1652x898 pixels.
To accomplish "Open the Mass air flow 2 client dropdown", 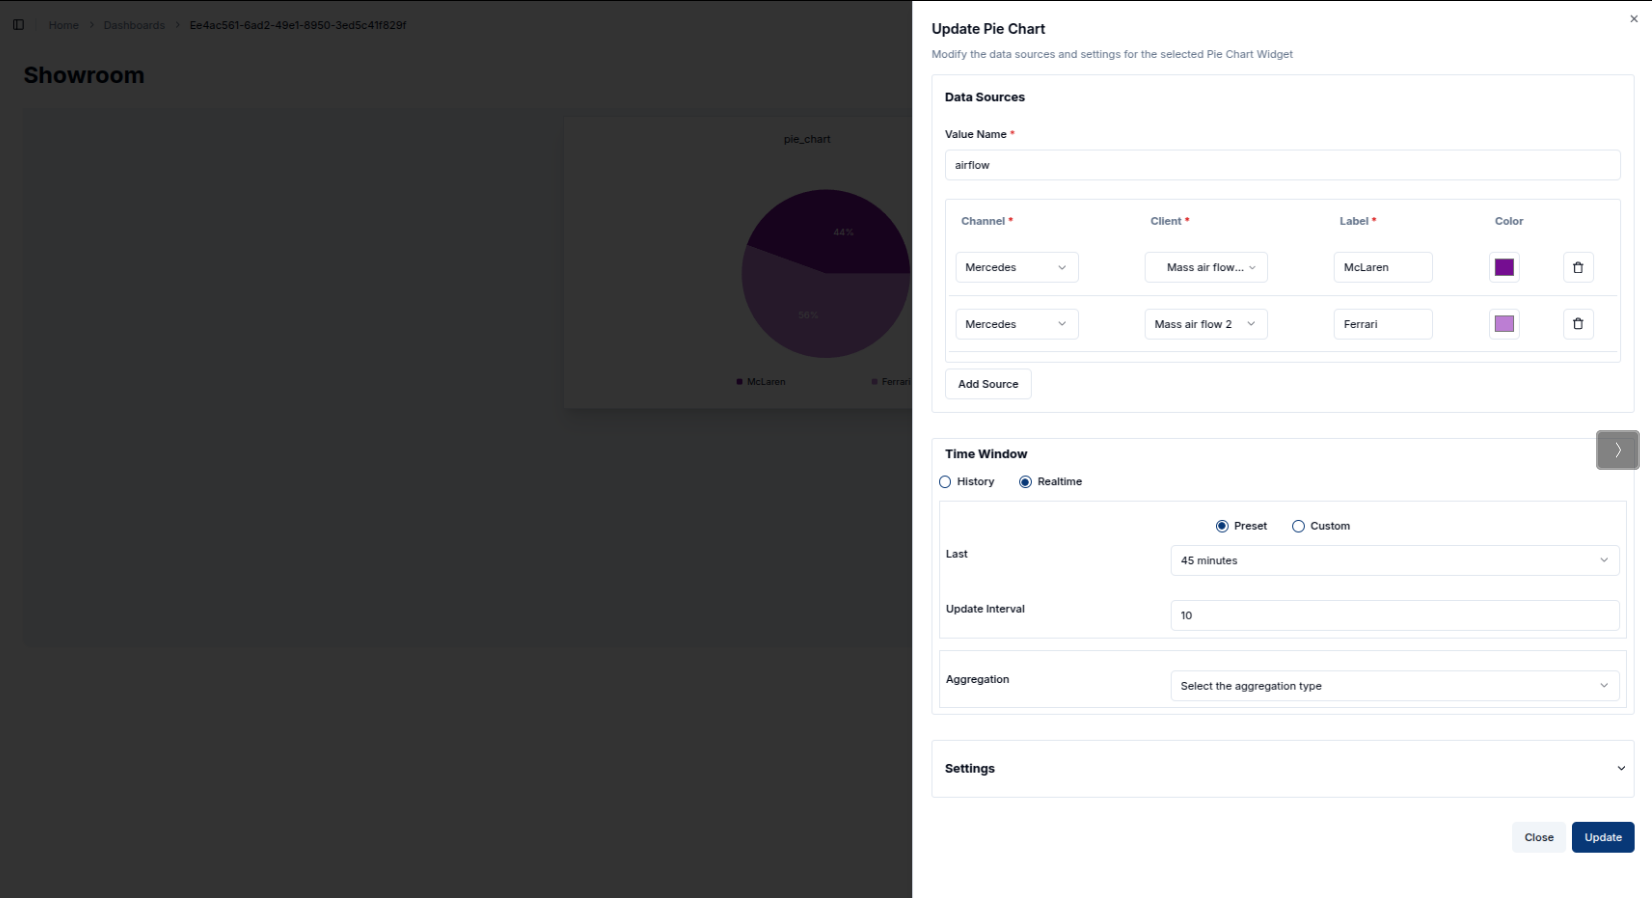I will (x=1206, y=324).
